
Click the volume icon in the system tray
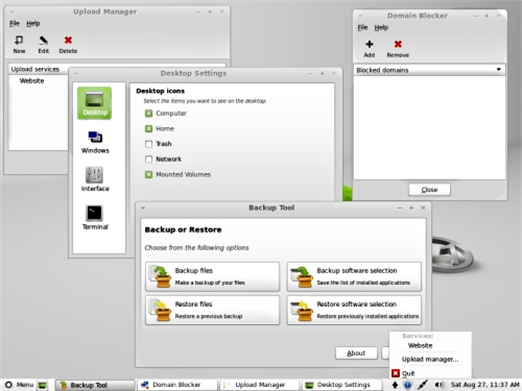click(x=439, y=385)
